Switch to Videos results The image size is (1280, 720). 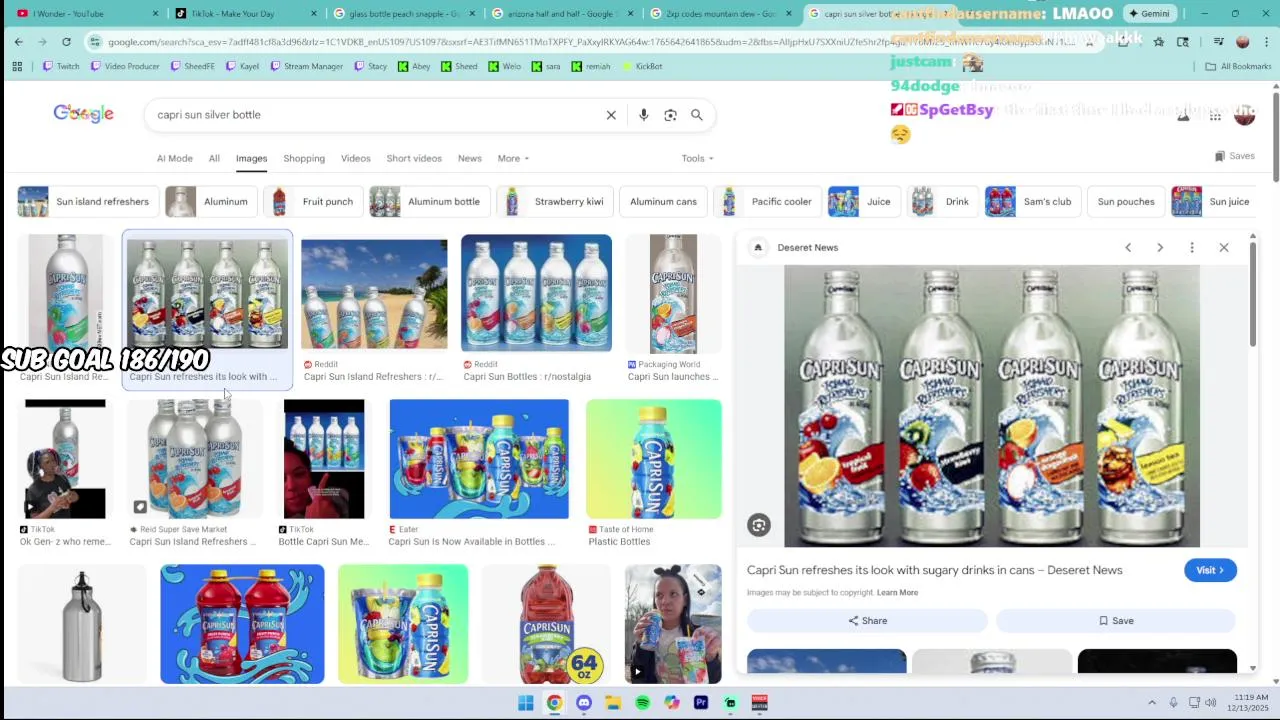point(356,158)
